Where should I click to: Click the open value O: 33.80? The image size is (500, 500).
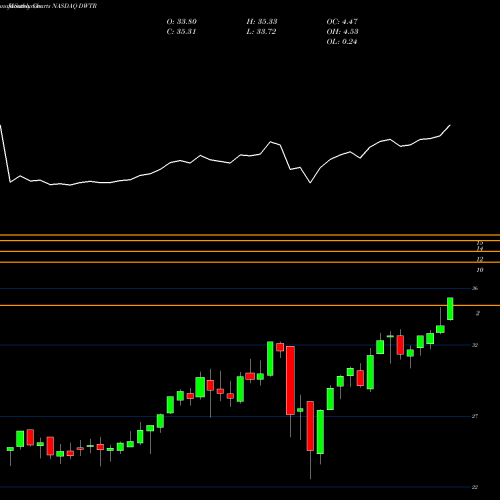[182, 22]
